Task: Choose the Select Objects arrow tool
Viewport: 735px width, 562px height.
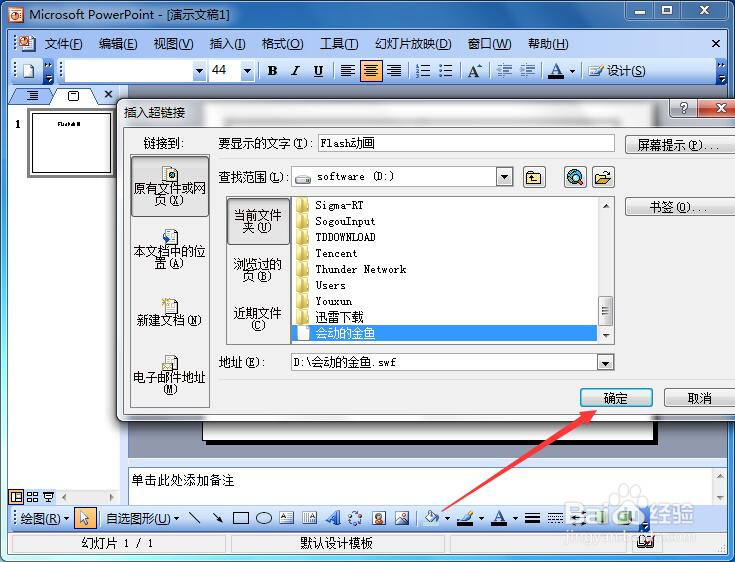Action: [x=85, y=518]
